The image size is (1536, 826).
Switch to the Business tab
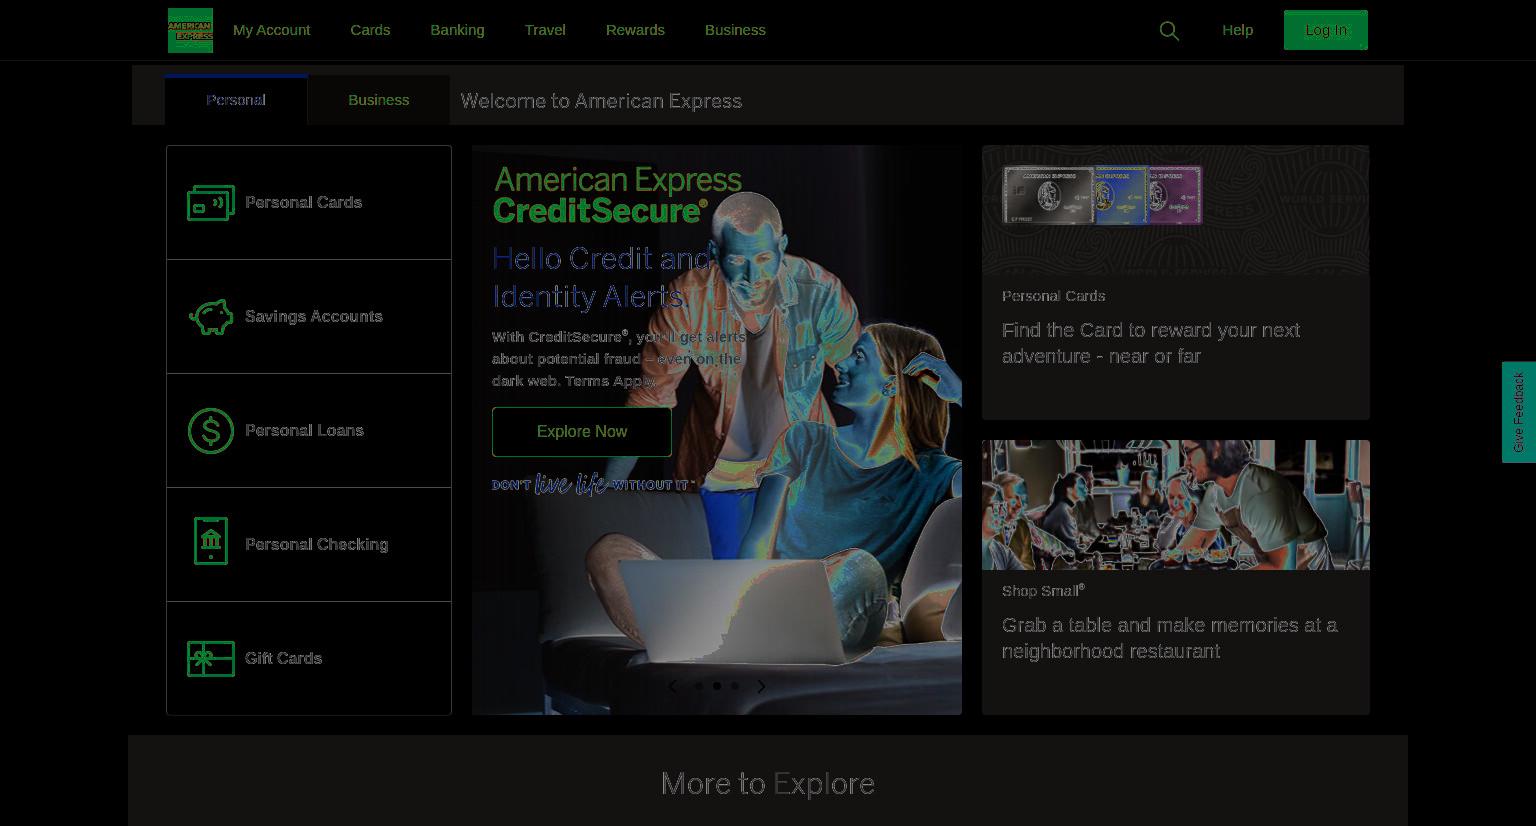378,100
